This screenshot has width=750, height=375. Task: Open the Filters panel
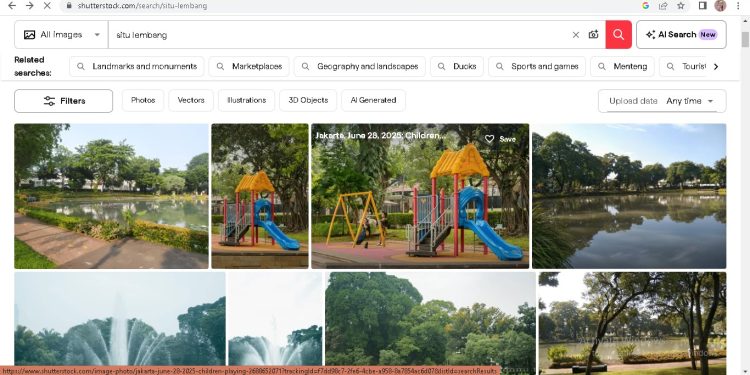64,101
